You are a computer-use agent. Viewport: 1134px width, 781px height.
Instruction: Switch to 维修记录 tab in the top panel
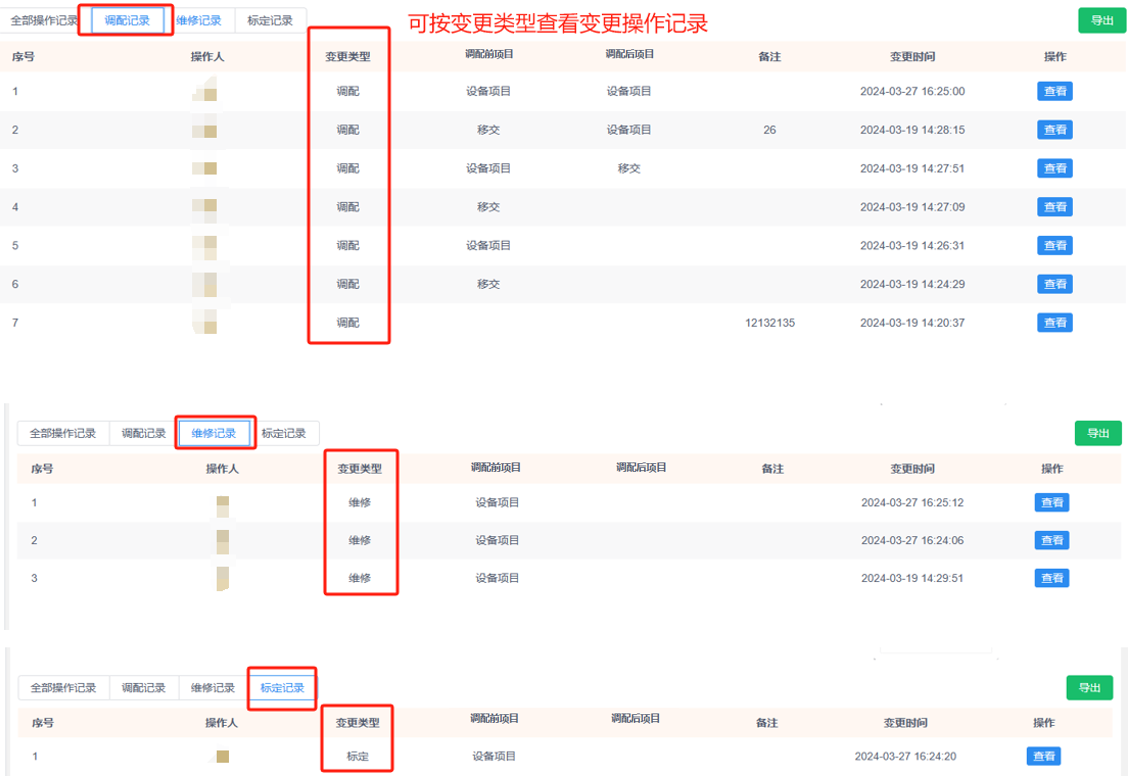(x=198, y=20)
